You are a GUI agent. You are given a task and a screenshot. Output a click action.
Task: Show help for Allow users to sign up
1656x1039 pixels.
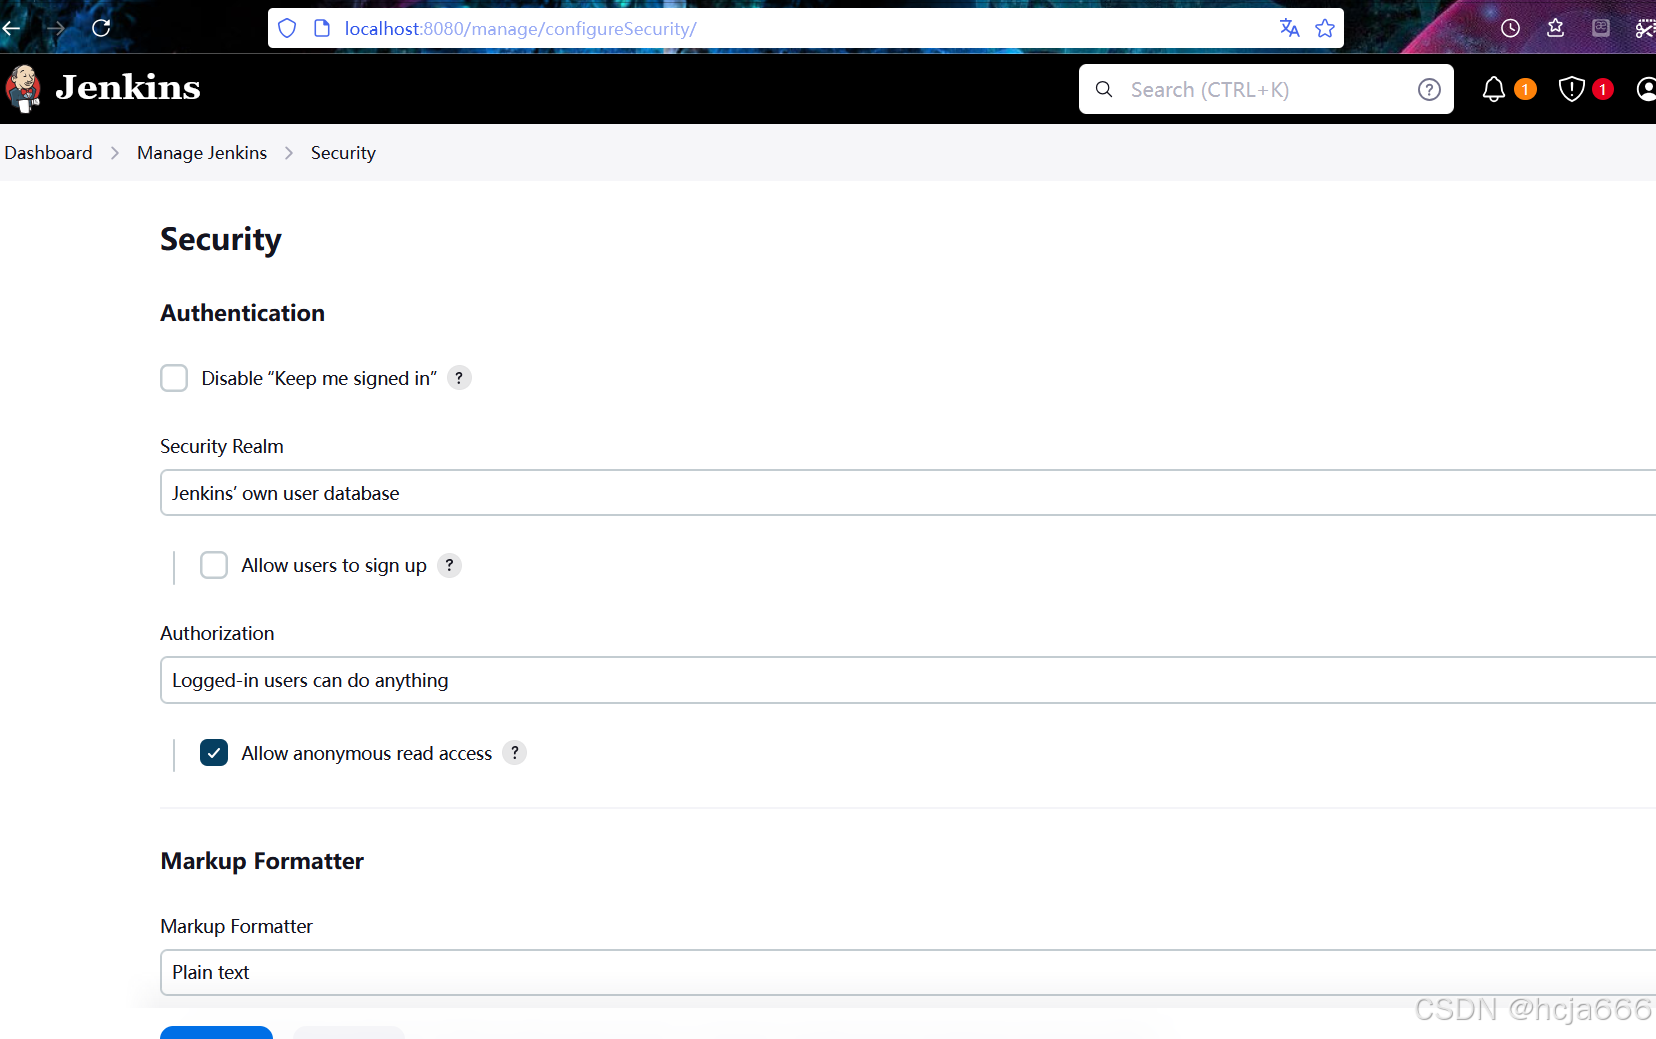pyautogui.click(x=450, y=565)
